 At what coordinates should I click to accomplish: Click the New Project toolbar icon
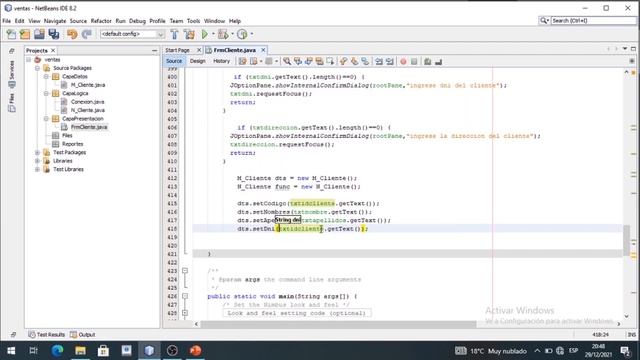[25, 34]
